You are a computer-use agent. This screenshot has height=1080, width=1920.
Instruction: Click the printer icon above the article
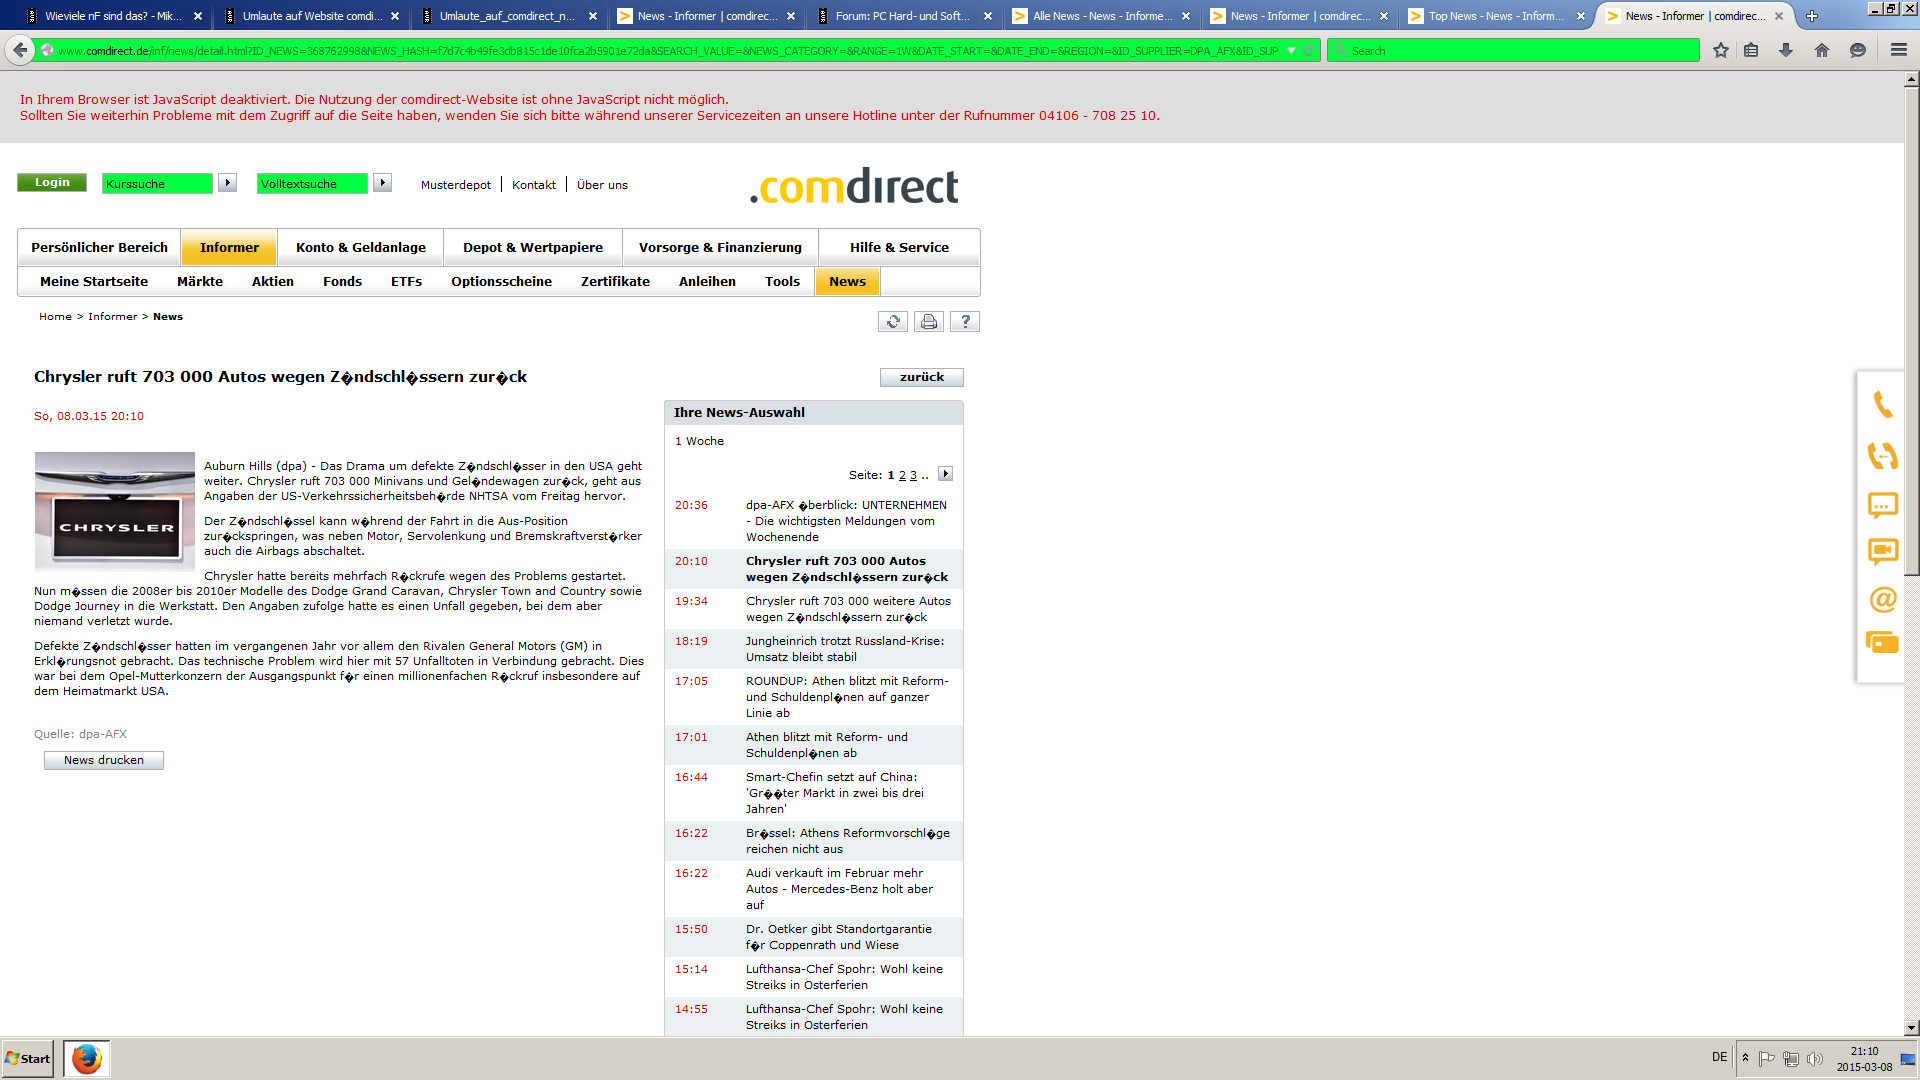click(929, 321)
